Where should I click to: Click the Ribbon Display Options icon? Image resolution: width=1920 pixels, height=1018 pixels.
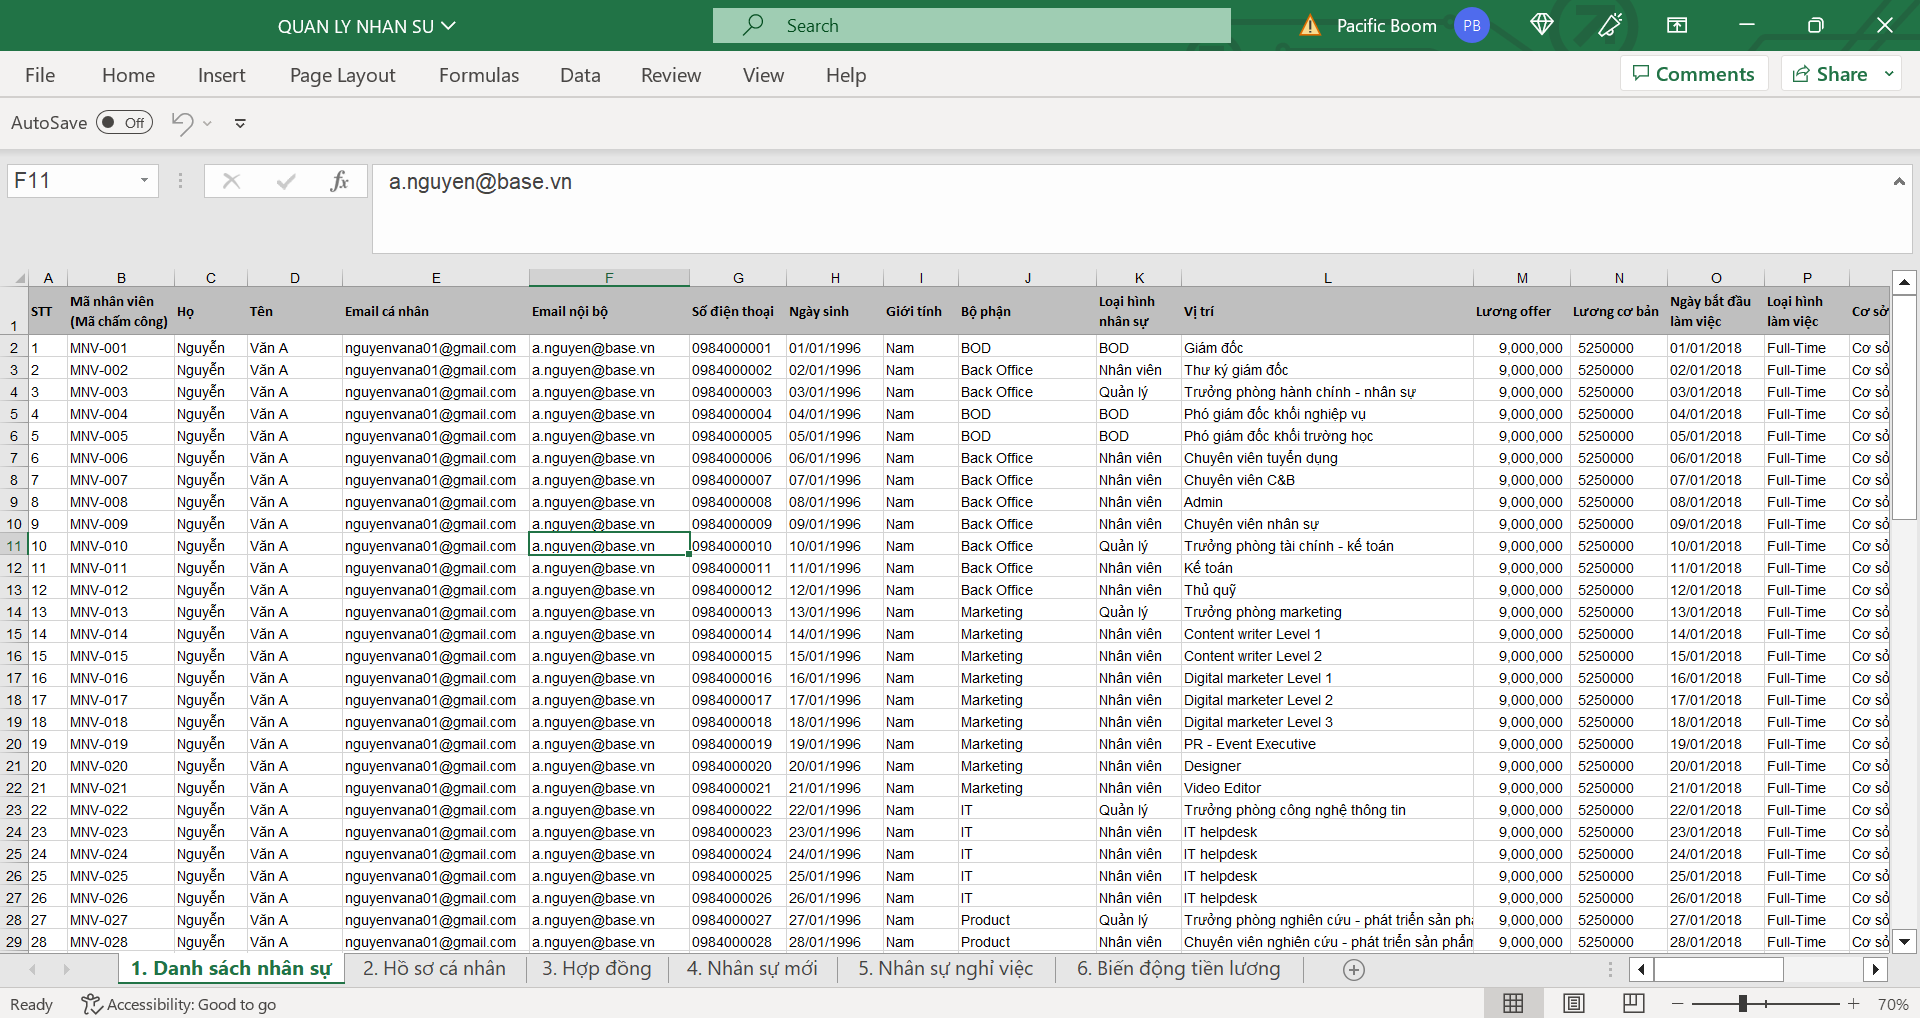(1677, 25)
